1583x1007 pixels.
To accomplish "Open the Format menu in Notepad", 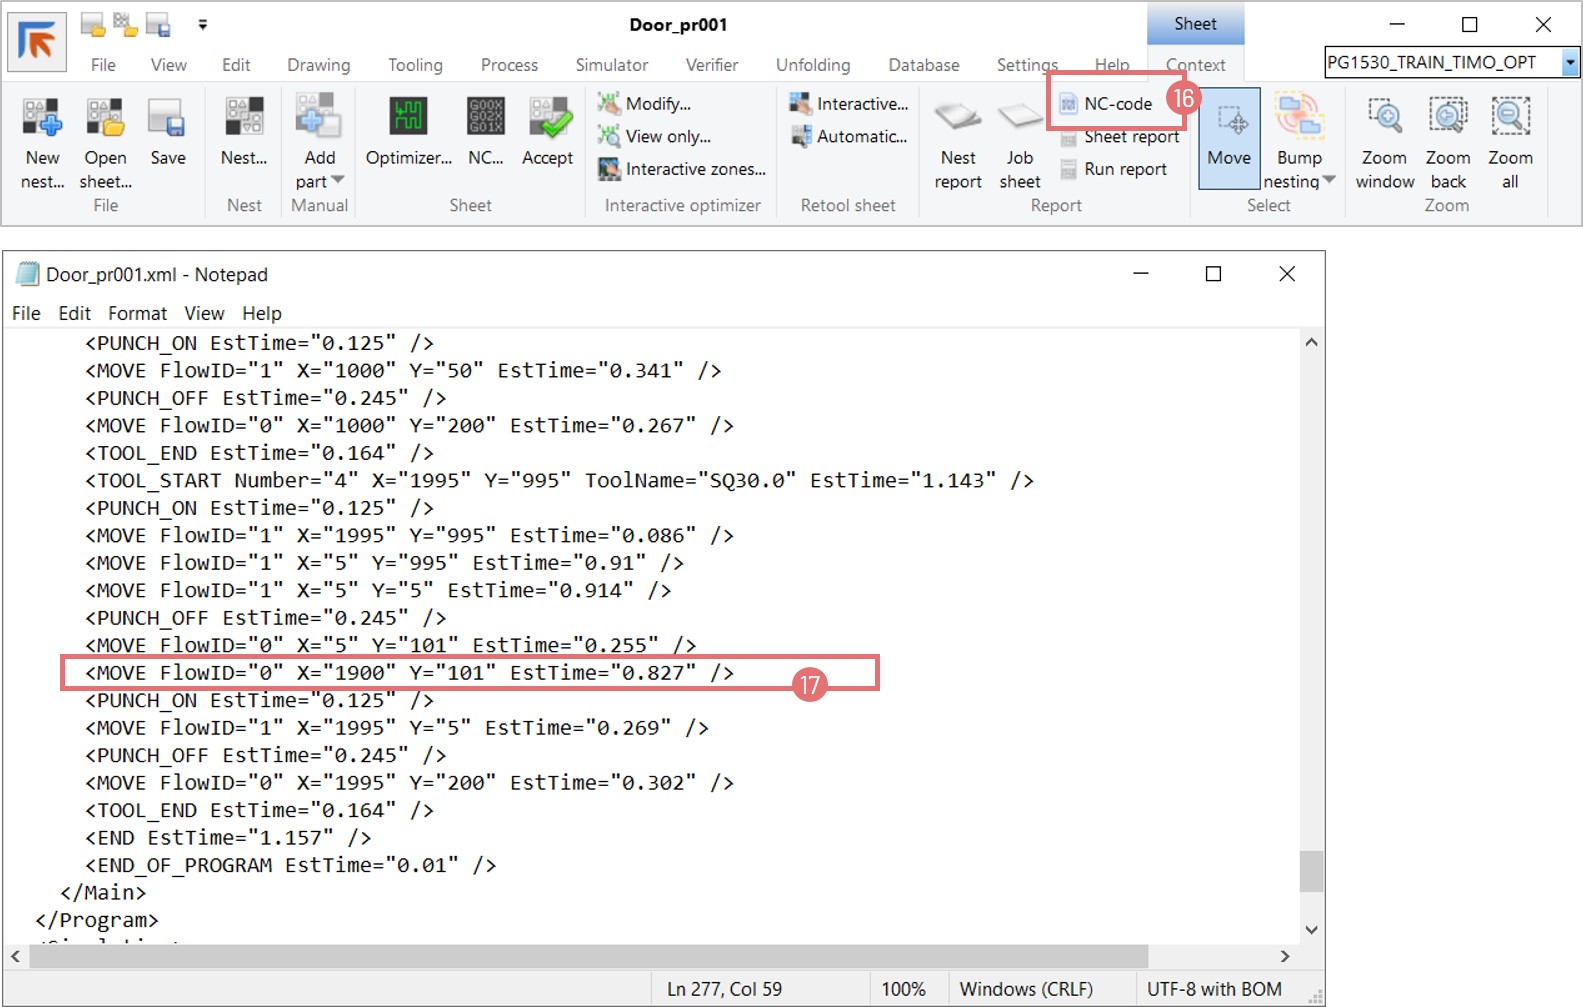I will point(137,313).
